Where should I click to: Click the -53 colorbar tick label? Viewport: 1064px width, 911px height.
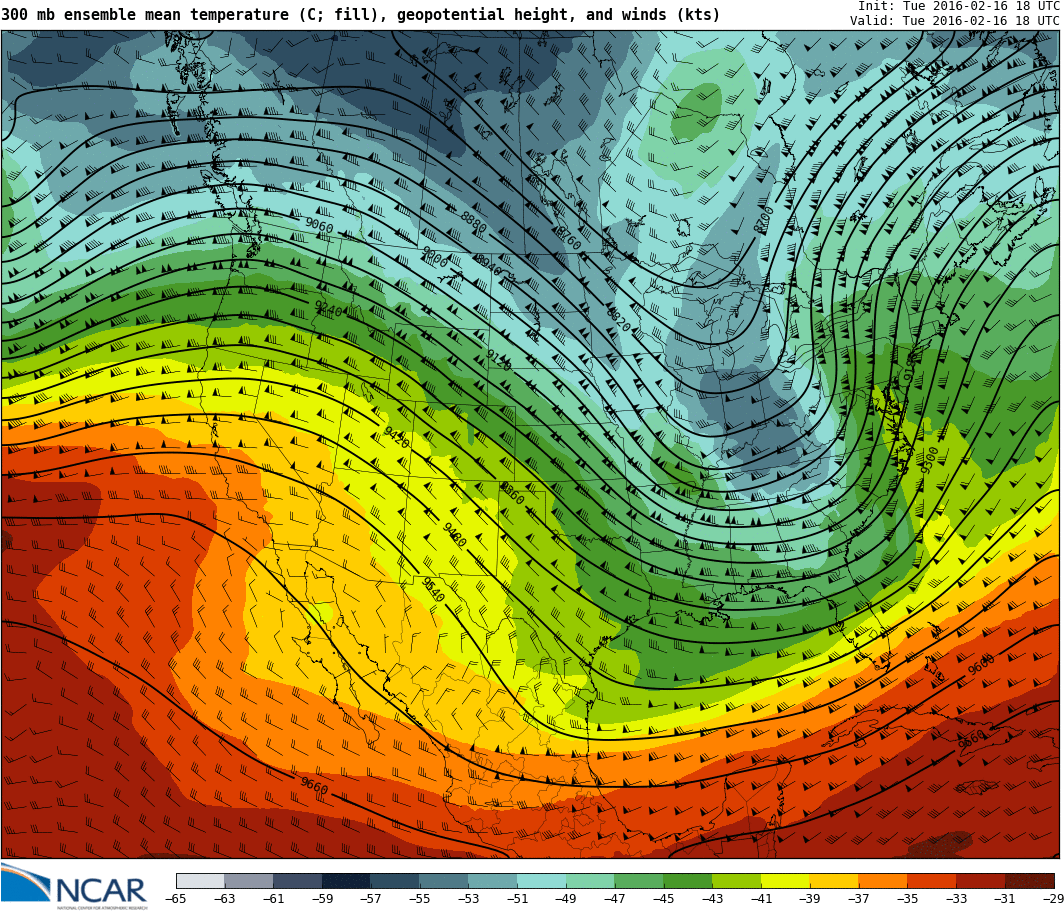(x=468, y=899)
